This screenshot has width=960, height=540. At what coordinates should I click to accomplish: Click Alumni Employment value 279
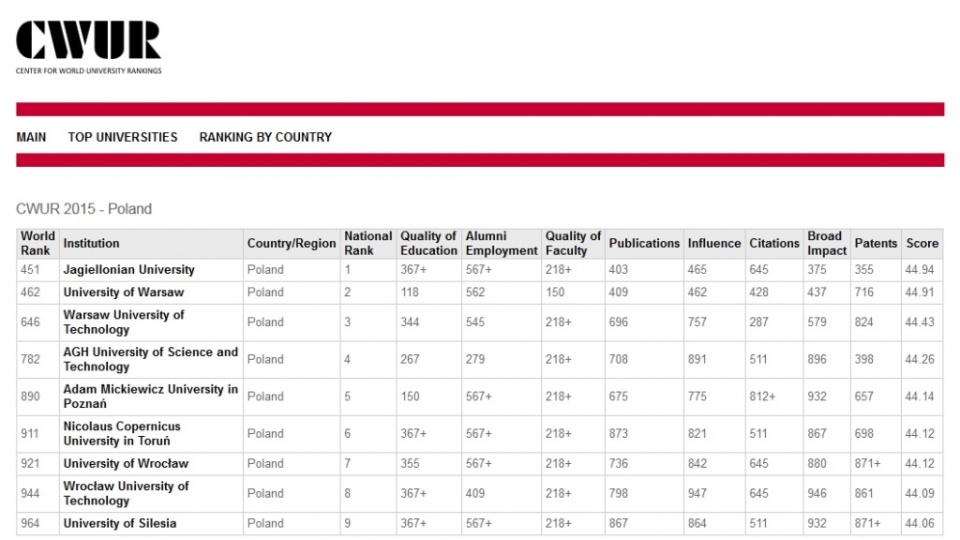coord(475,359)
